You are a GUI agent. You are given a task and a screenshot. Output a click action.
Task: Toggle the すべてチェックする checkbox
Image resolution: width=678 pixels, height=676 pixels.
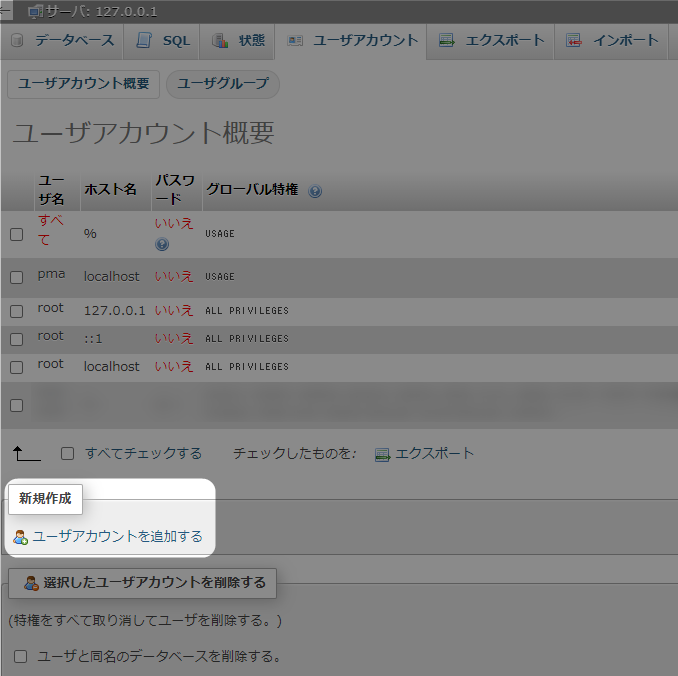[x=67, y=454]
